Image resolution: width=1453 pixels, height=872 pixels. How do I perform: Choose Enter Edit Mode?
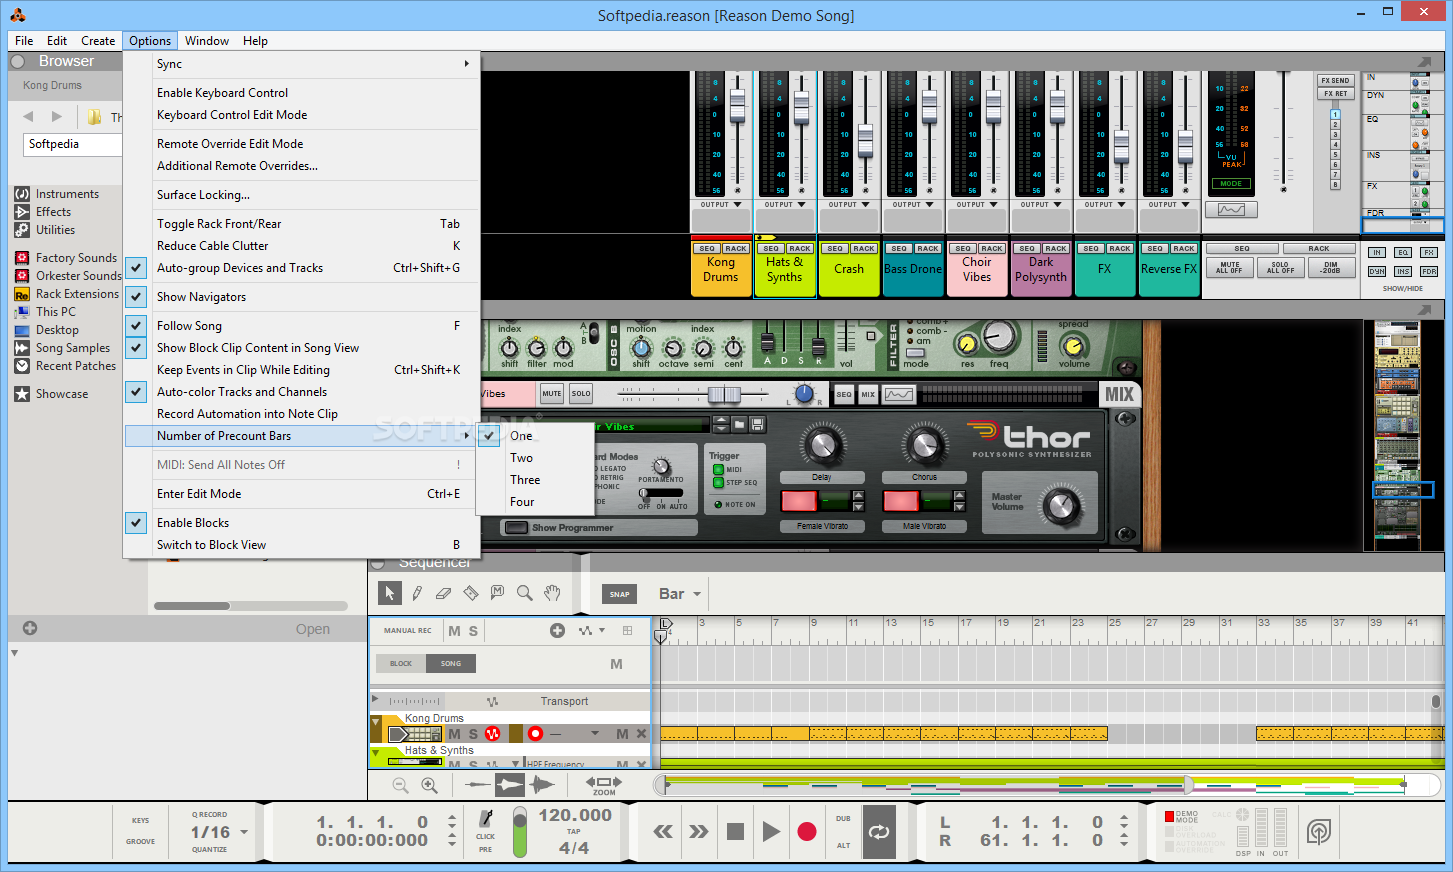[303, 494]
